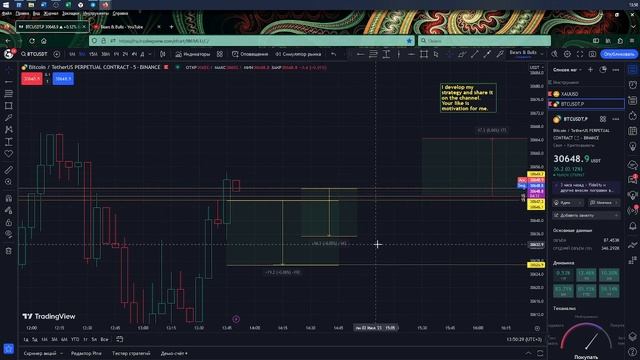Screen dimensions: 640x360
Task: Open go-to-date calendar icon
Action: (x=119, y=339)
